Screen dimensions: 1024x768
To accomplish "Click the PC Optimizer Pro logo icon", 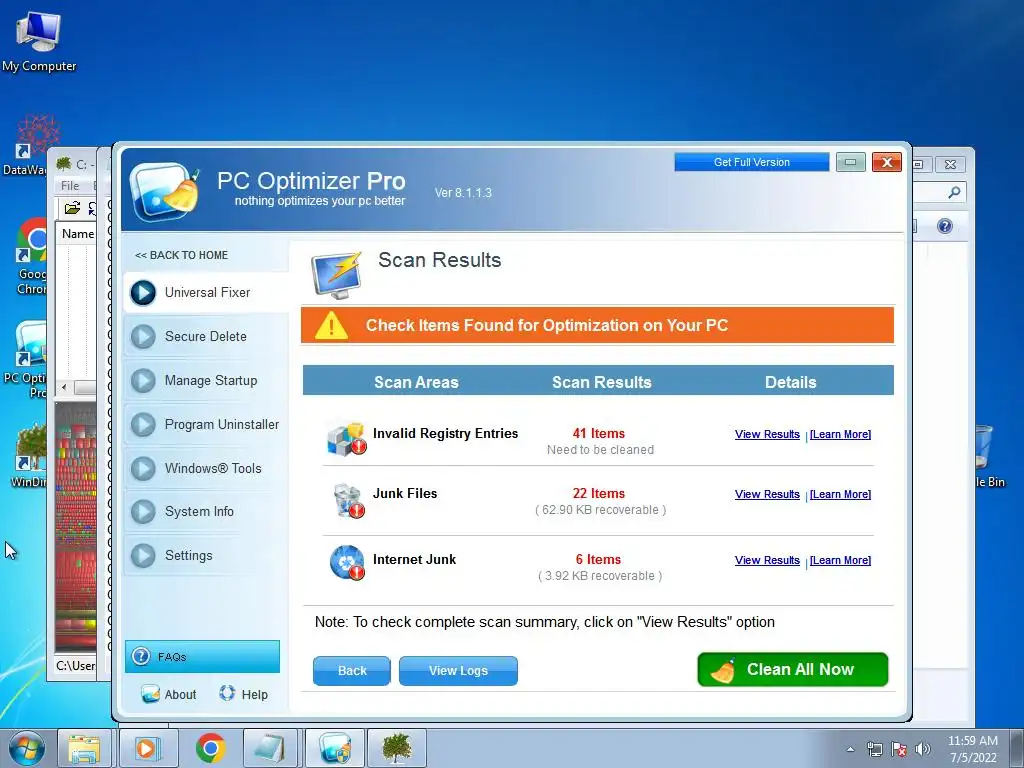I will [x=165, y=191].
